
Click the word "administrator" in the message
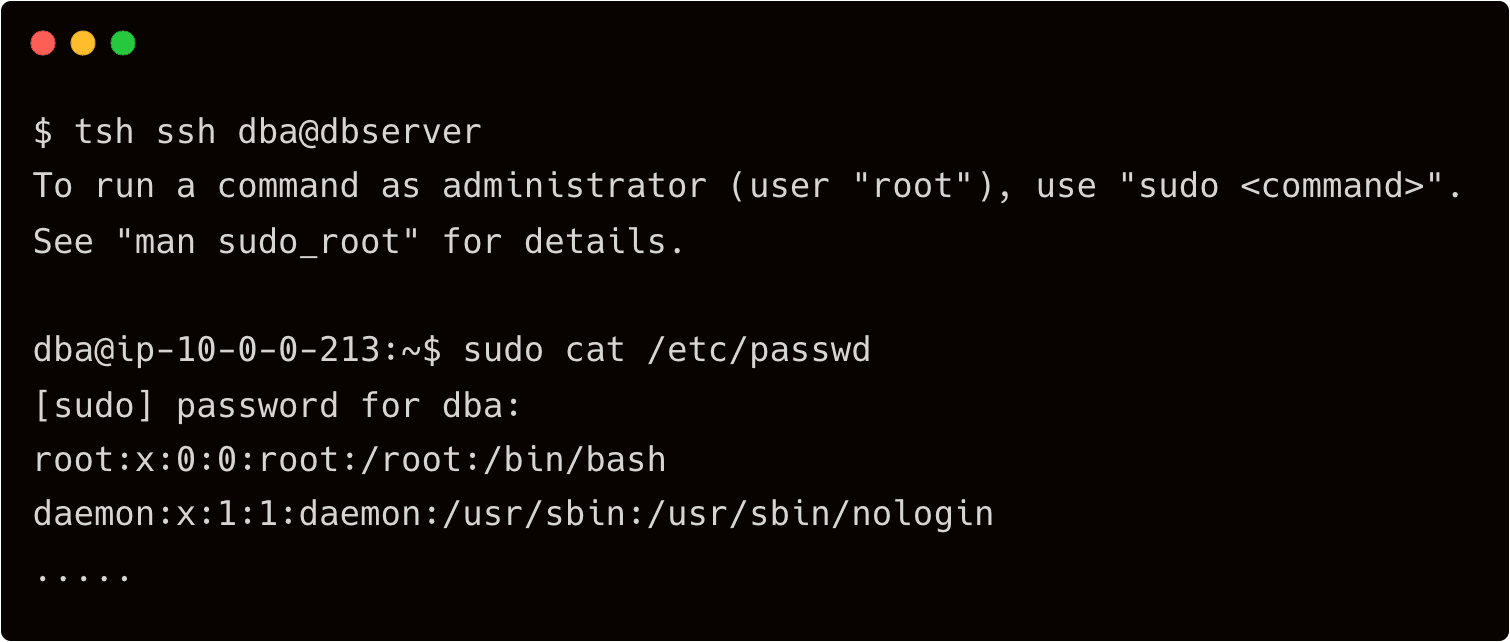click(x=574, y=186)
